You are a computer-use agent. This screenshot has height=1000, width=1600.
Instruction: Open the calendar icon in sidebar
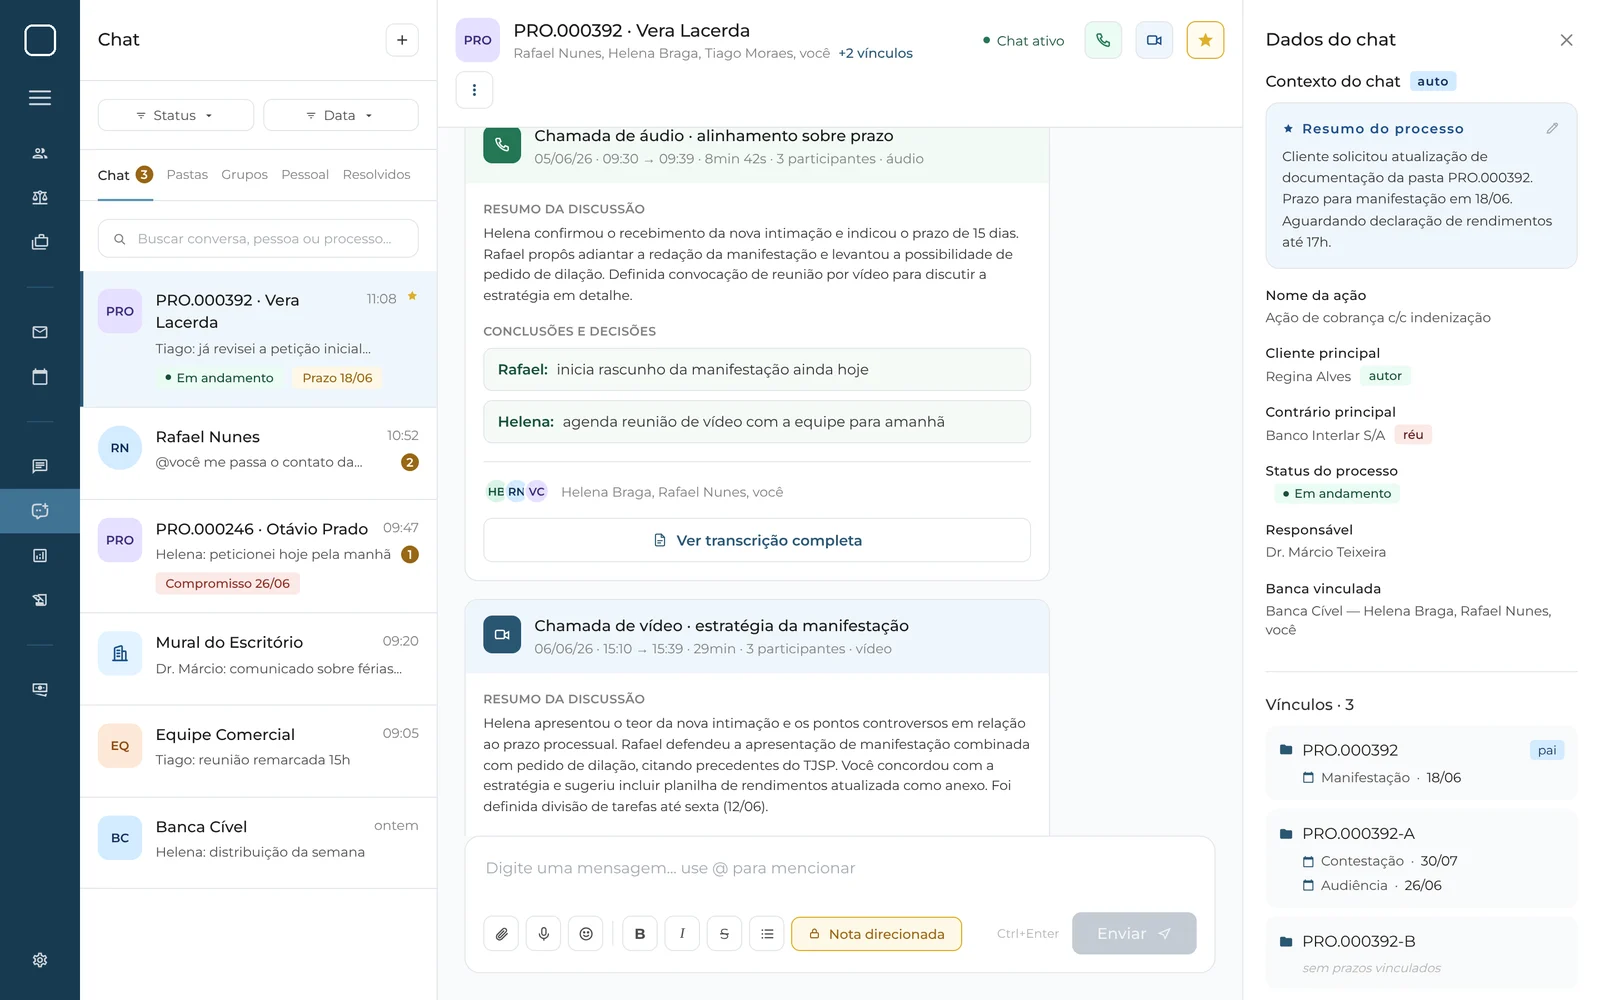40,377
